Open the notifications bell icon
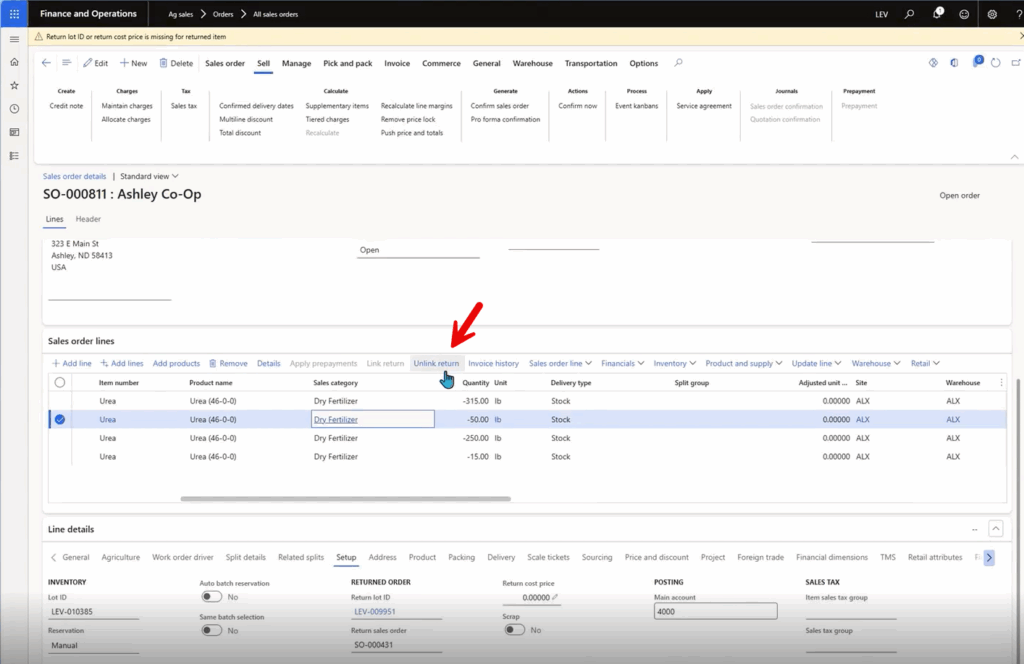 [x=937, y=14]
